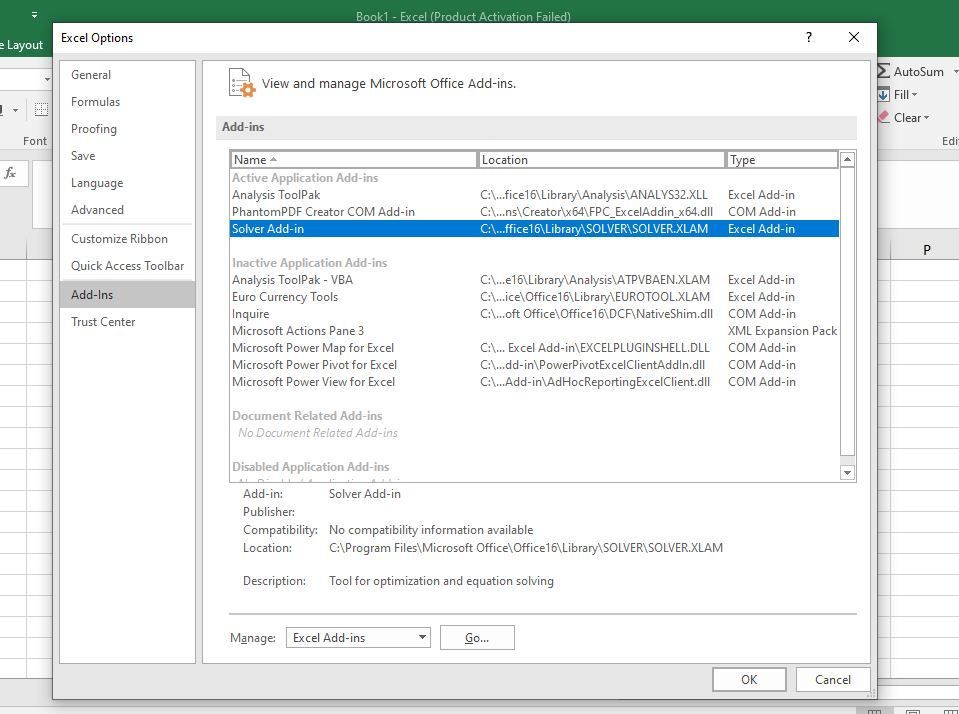Click the Go... button
Viewport: 959px width, 714px height.
[x=477, y=638]
